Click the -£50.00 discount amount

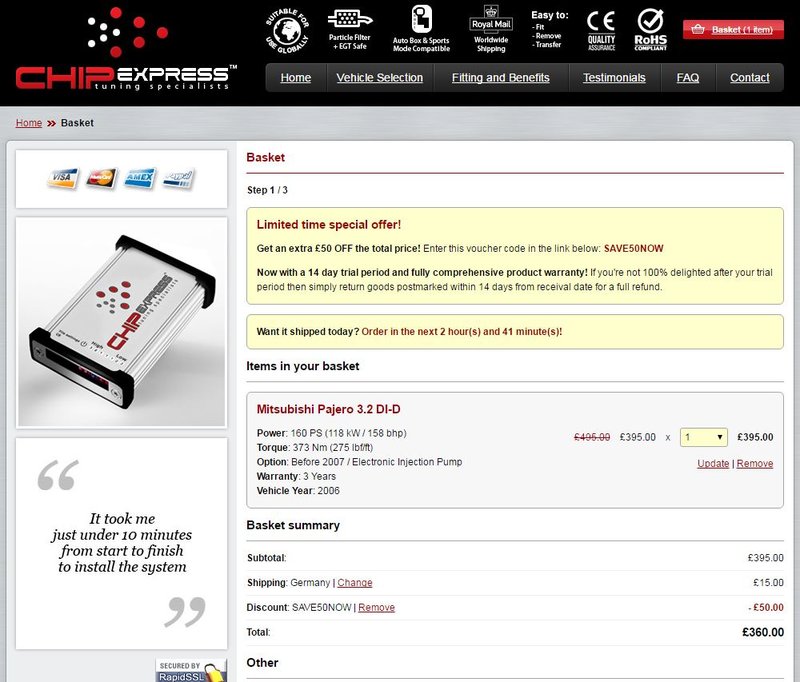(766, 608)
